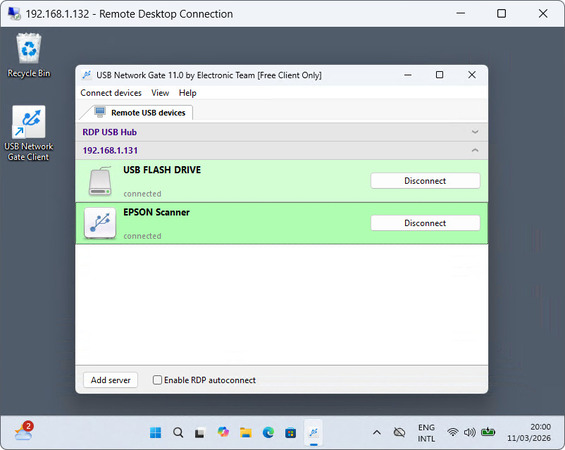Click the cloud sync off tray icon
Screen dimensions: 565x450
(399, 432)
